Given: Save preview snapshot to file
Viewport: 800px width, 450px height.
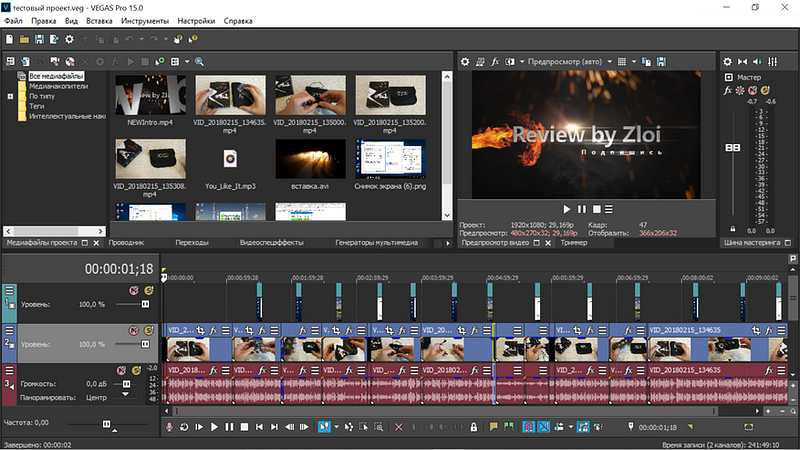Looking at the screenshot, I should click(x=661, y=62).
